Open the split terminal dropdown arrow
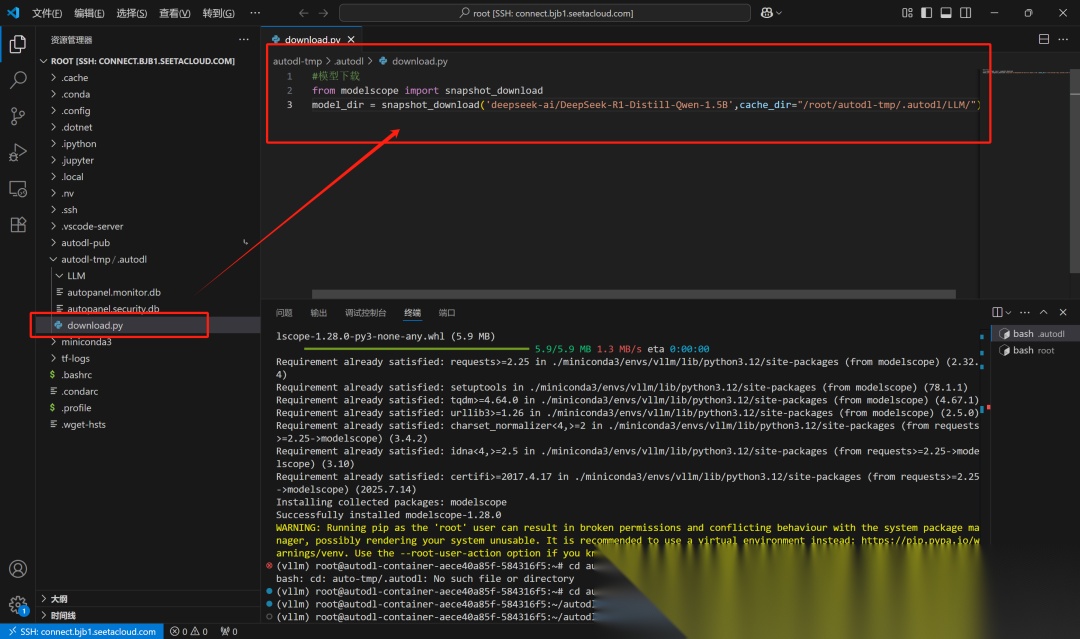The height and width of the screenshot is (639, 1080). click(x=1008, y=313)
